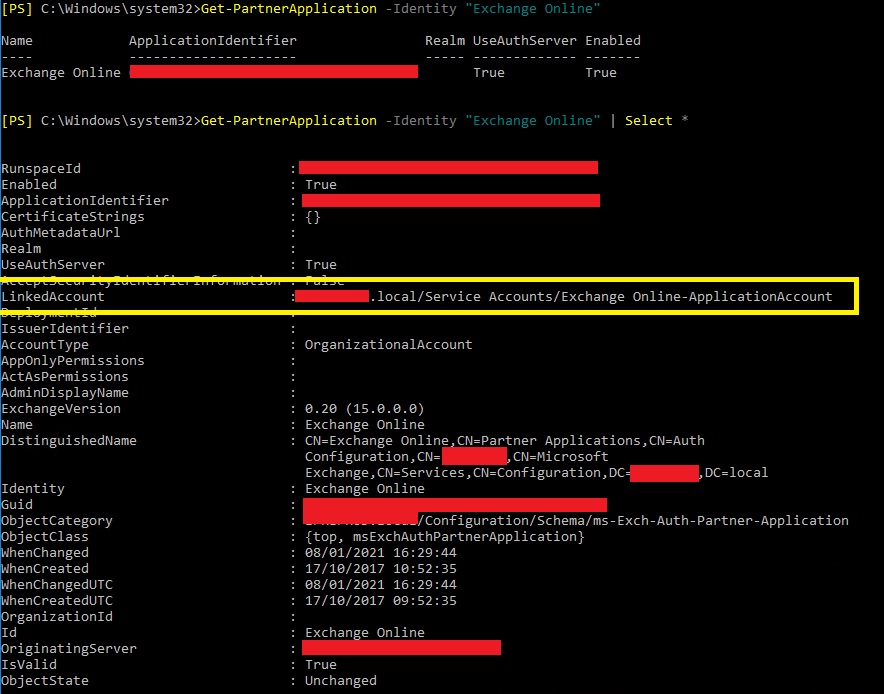Click the 'ApplicationIdentifier' column header in the table output
Viewport: 884px width, 694px height.
(x=213, y=41)
